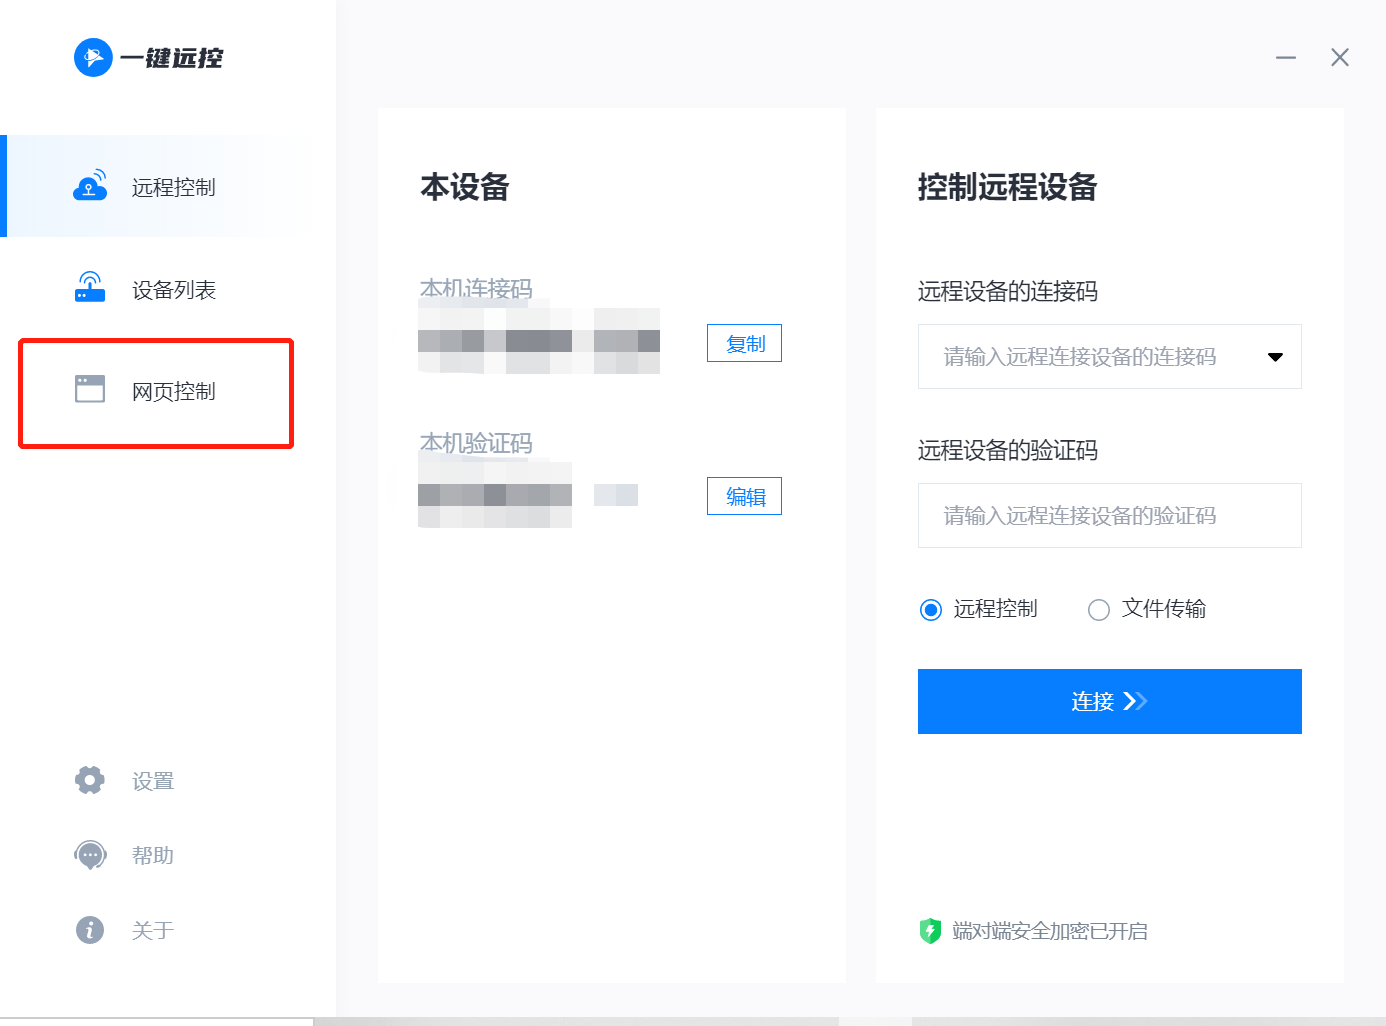Focus the 请输入远程连接设备的验证码 input field

coord(1110,515)
